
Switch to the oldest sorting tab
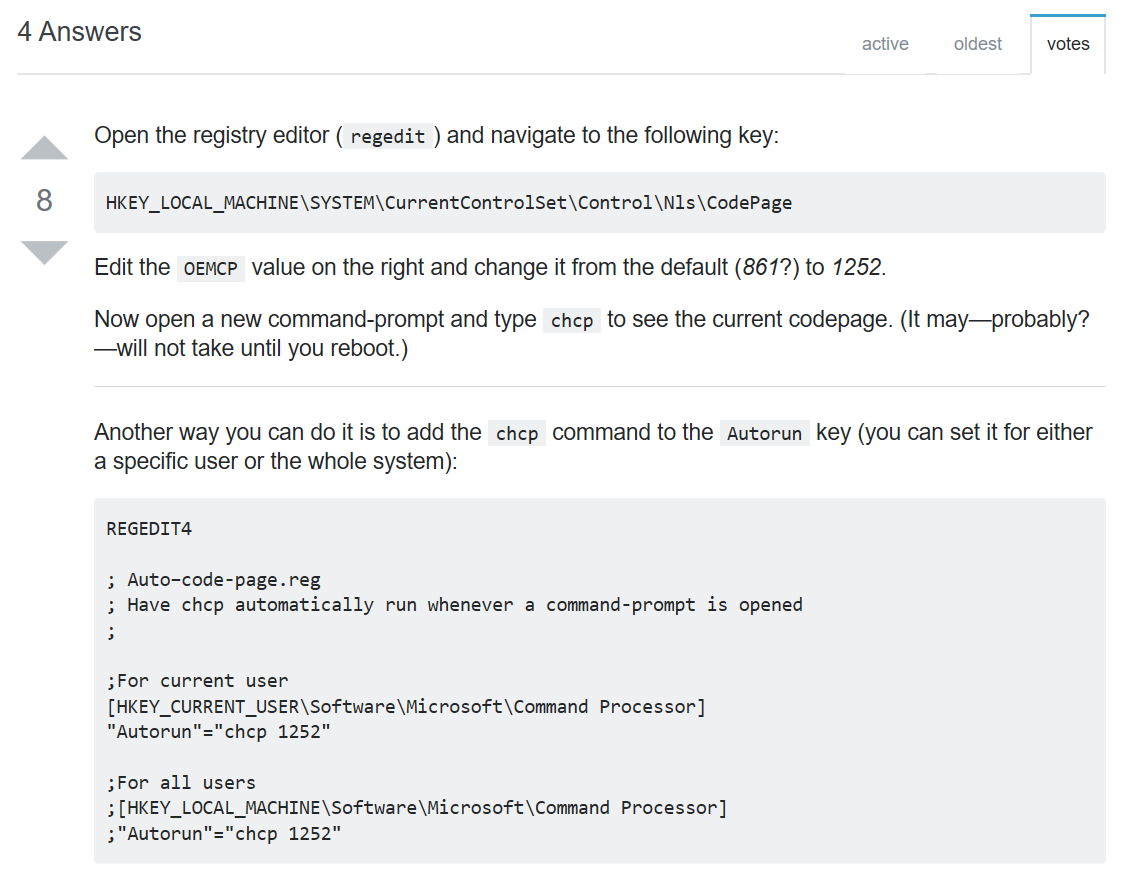(978, 44)
